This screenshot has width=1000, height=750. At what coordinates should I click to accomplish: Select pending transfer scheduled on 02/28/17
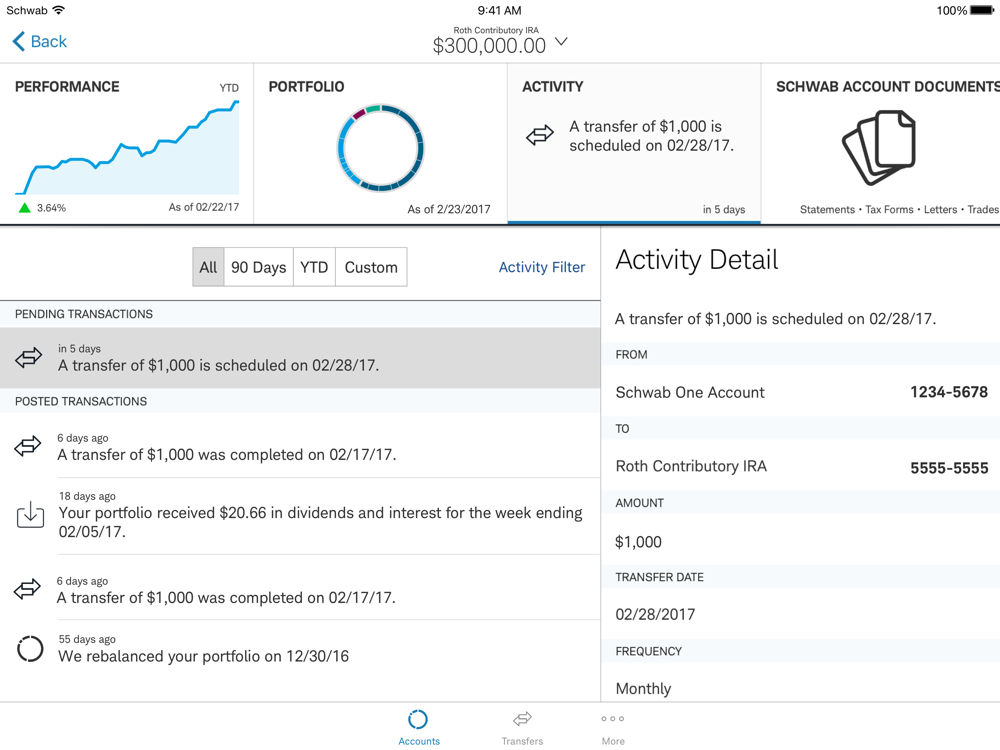pos(300,358)
